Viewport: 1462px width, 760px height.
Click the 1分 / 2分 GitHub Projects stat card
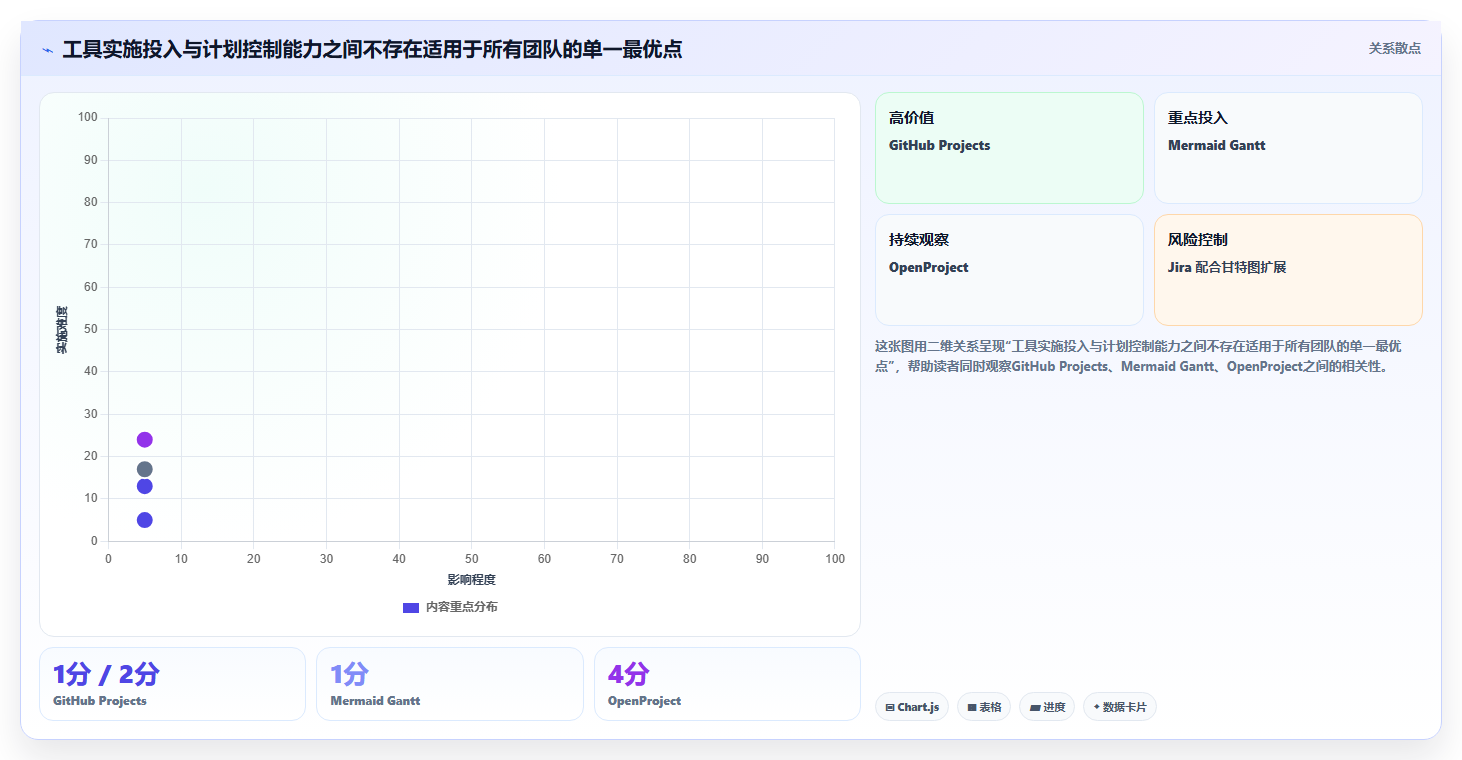(x=172, y=684)
